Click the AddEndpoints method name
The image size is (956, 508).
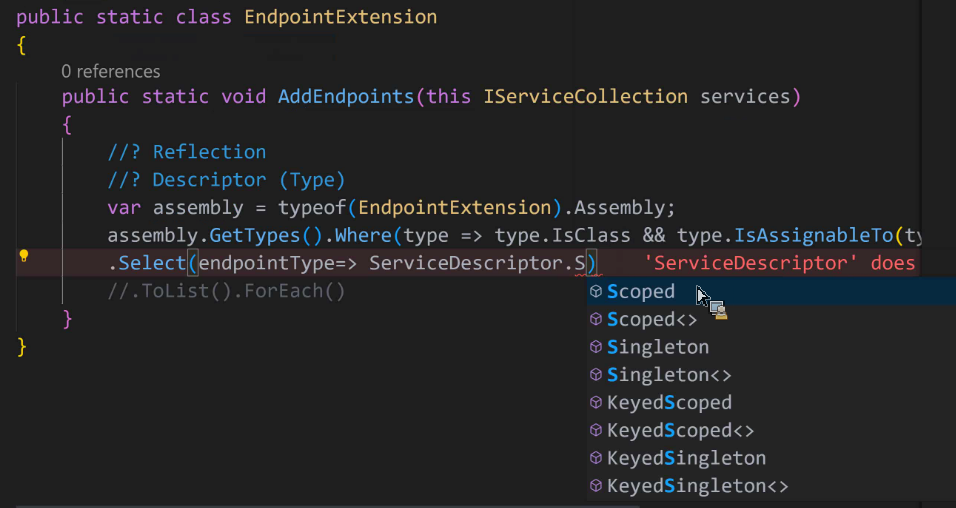[345, 97]
